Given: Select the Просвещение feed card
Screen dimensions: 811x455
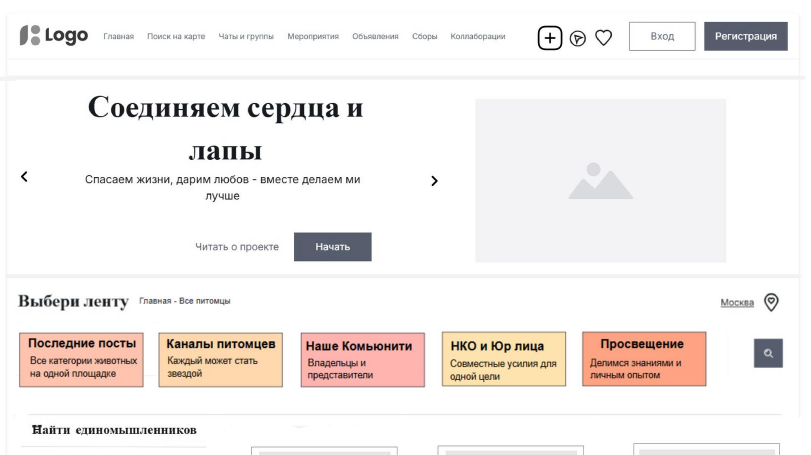Looking at the screenshot, I should 644,359.
